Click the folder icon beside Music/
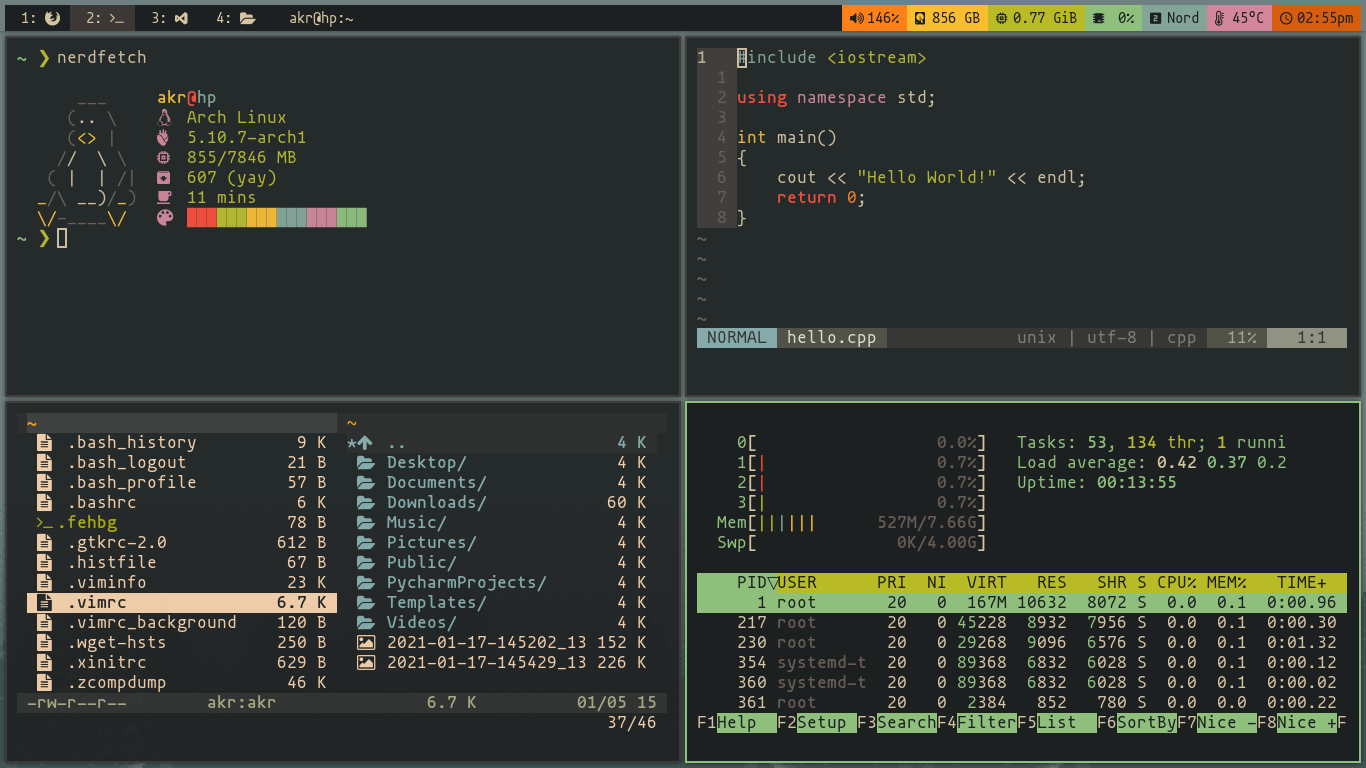 [366, 522]
